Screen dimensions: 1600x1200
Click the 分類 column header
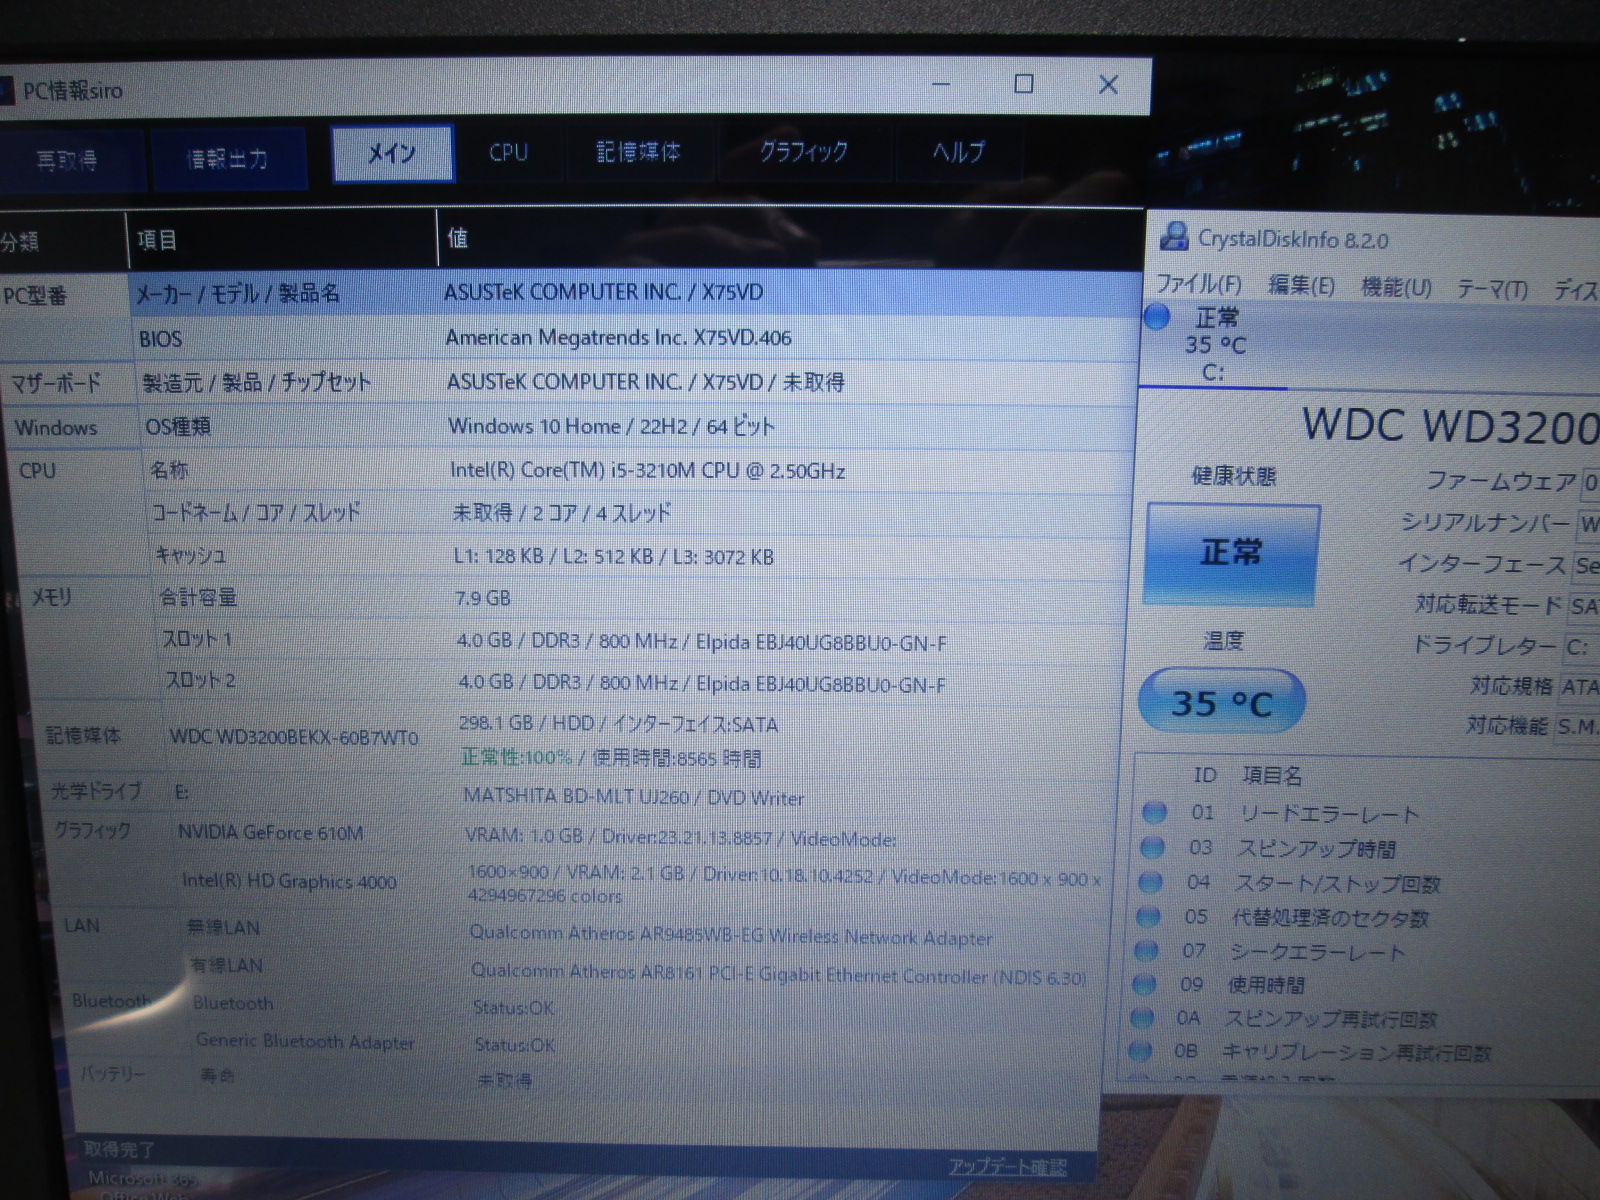click(20, 241)
